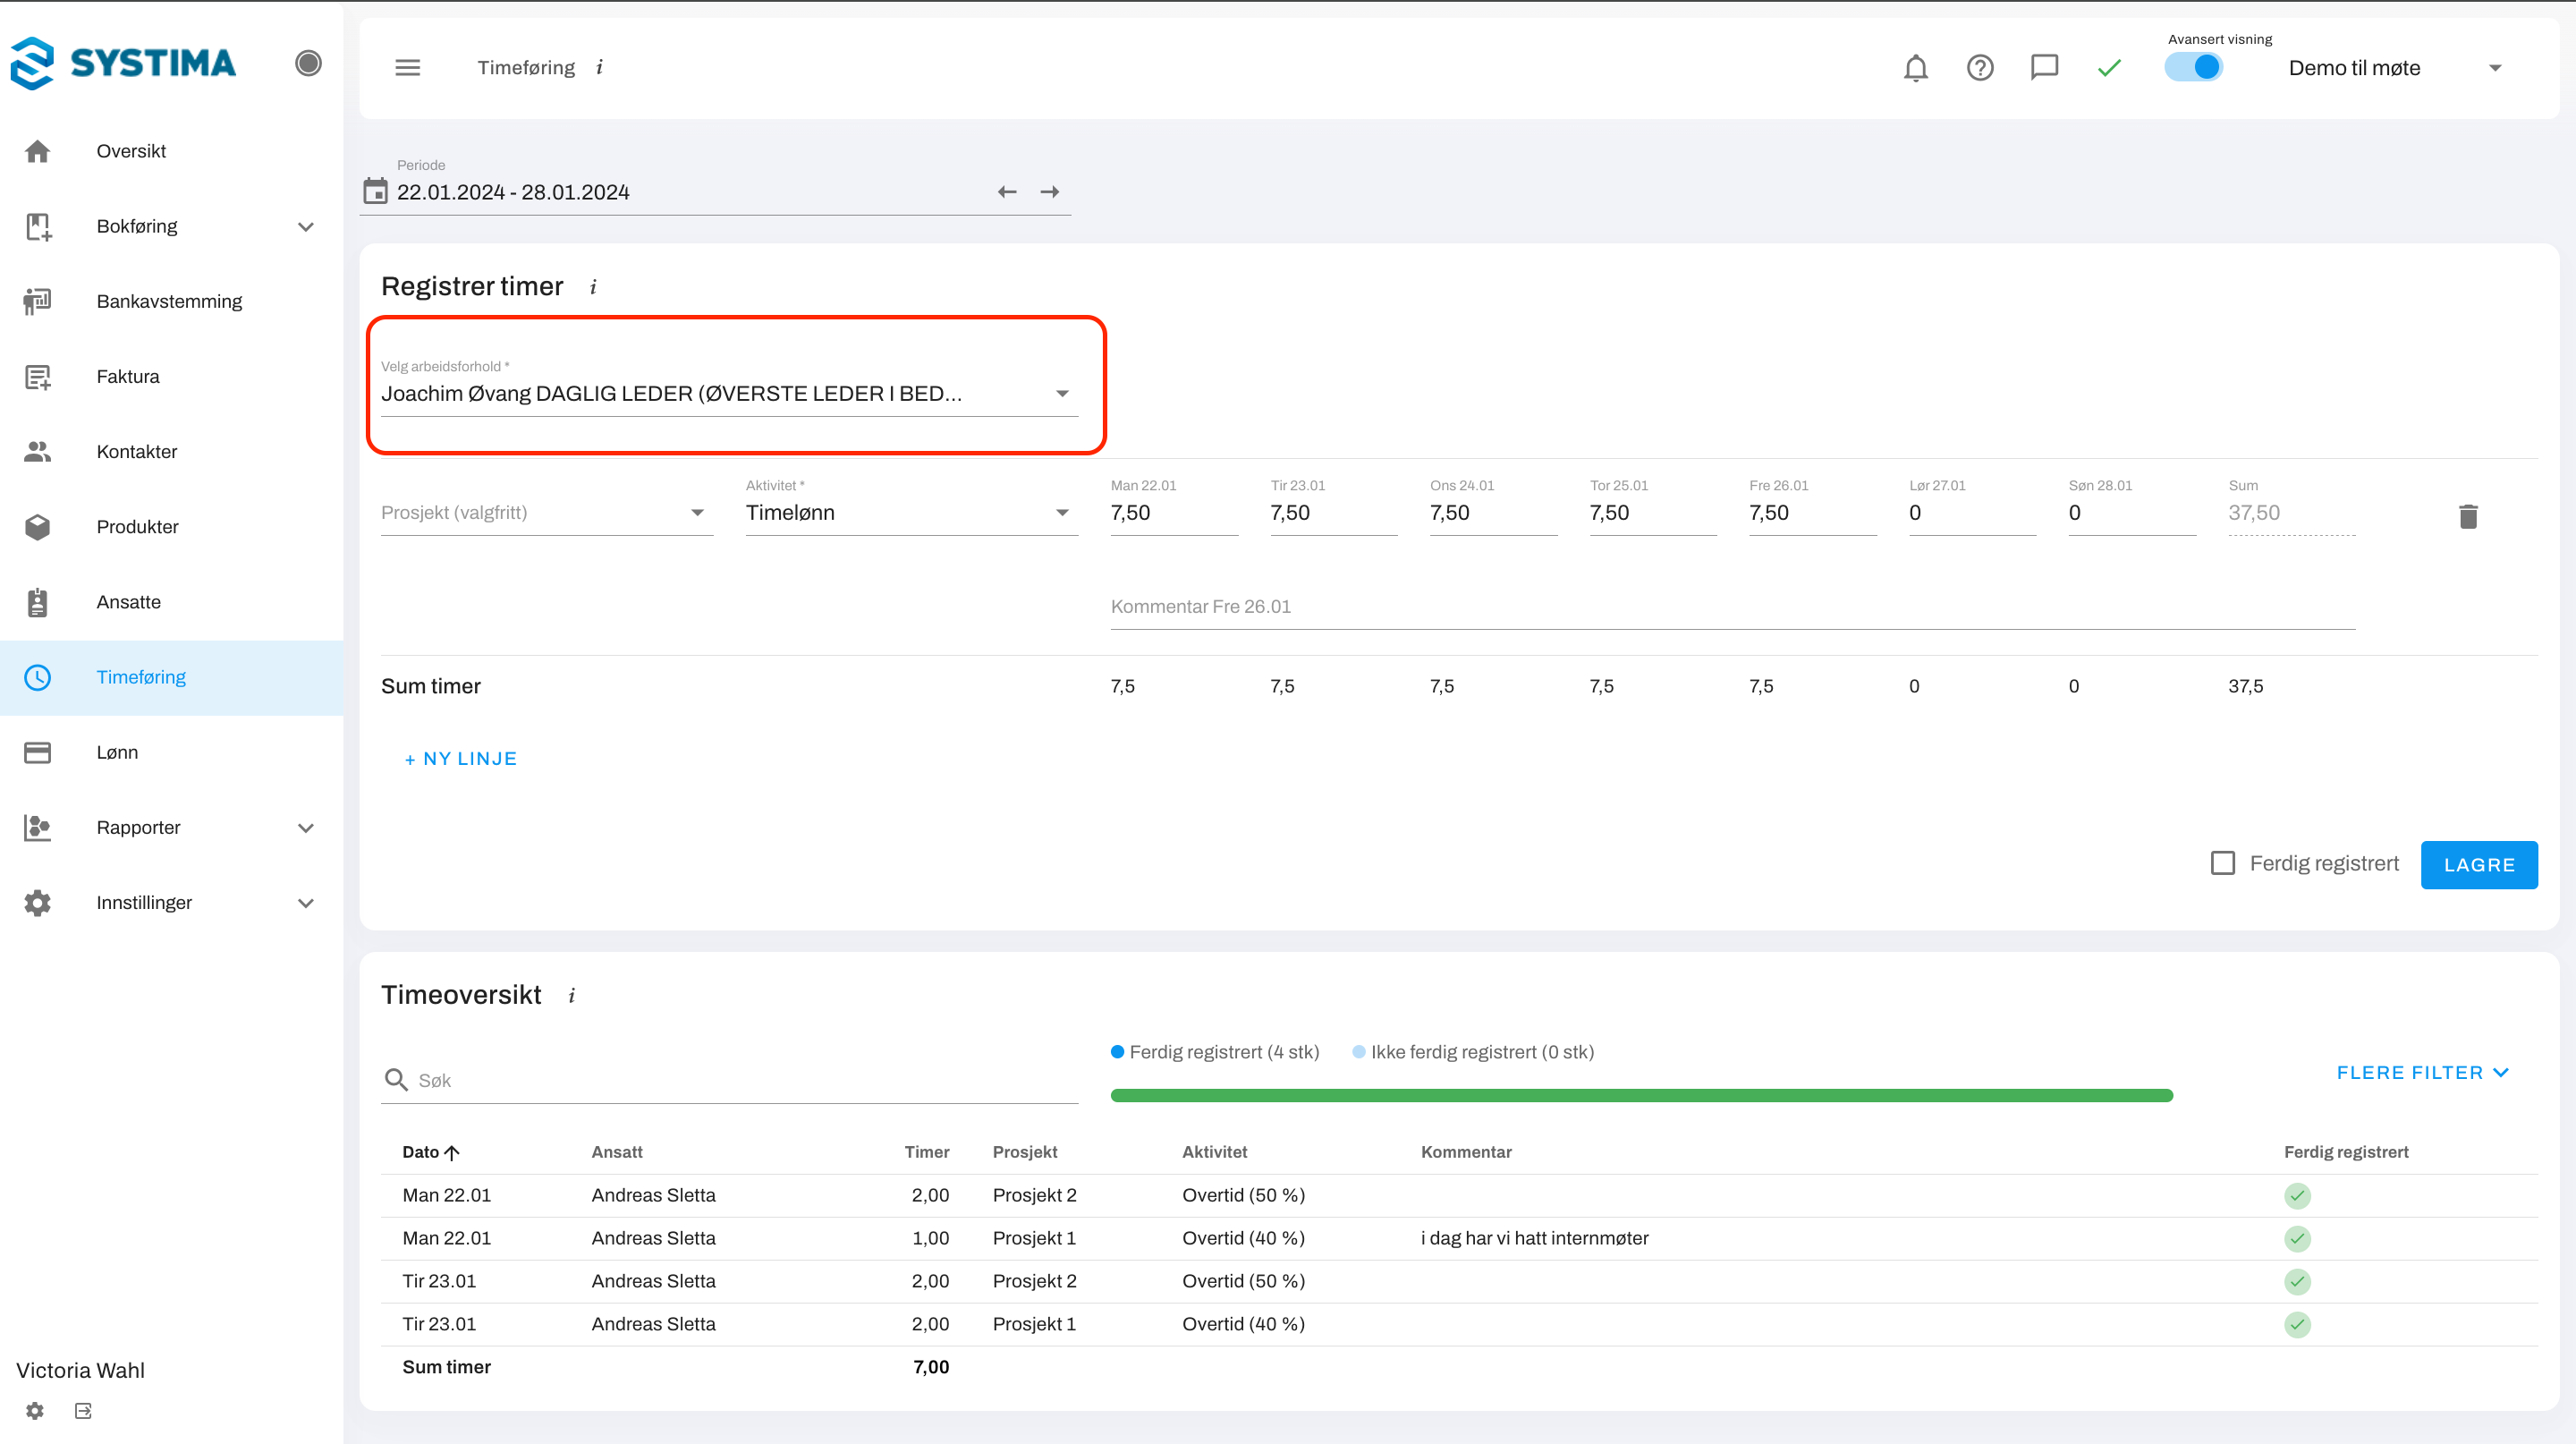Click the info icon beside Timeoversikt
This screenshot has width=2576, height=1444.
pos(572,996)
